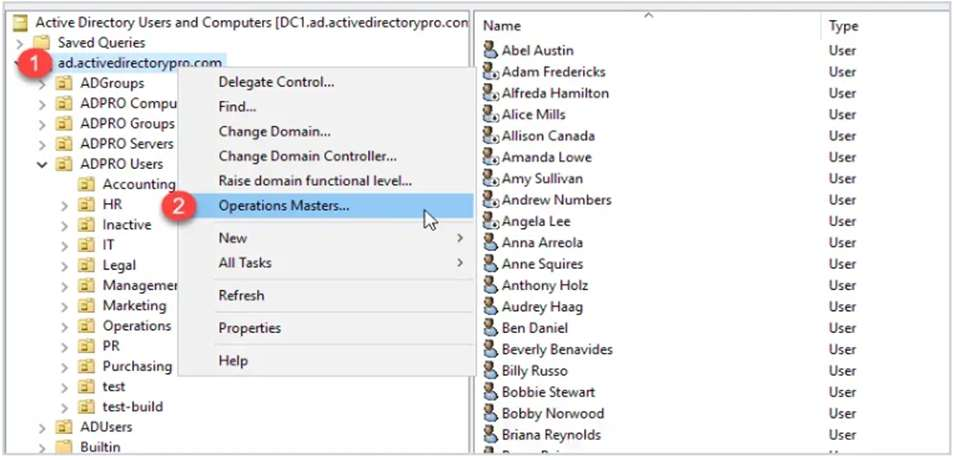Click the Andrew Numbers user icon
954x460 pixels.
[x=490, y=199]
